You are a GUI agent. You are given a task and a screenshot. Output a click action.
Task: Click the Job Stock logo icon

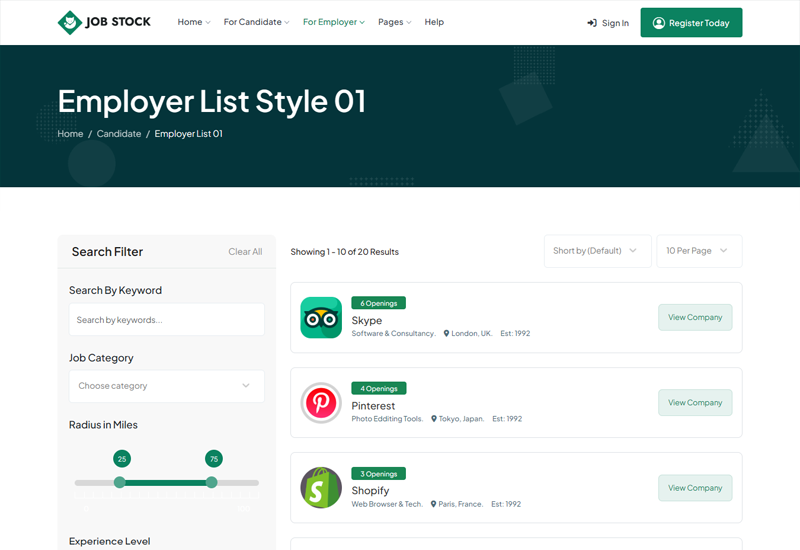70,22
